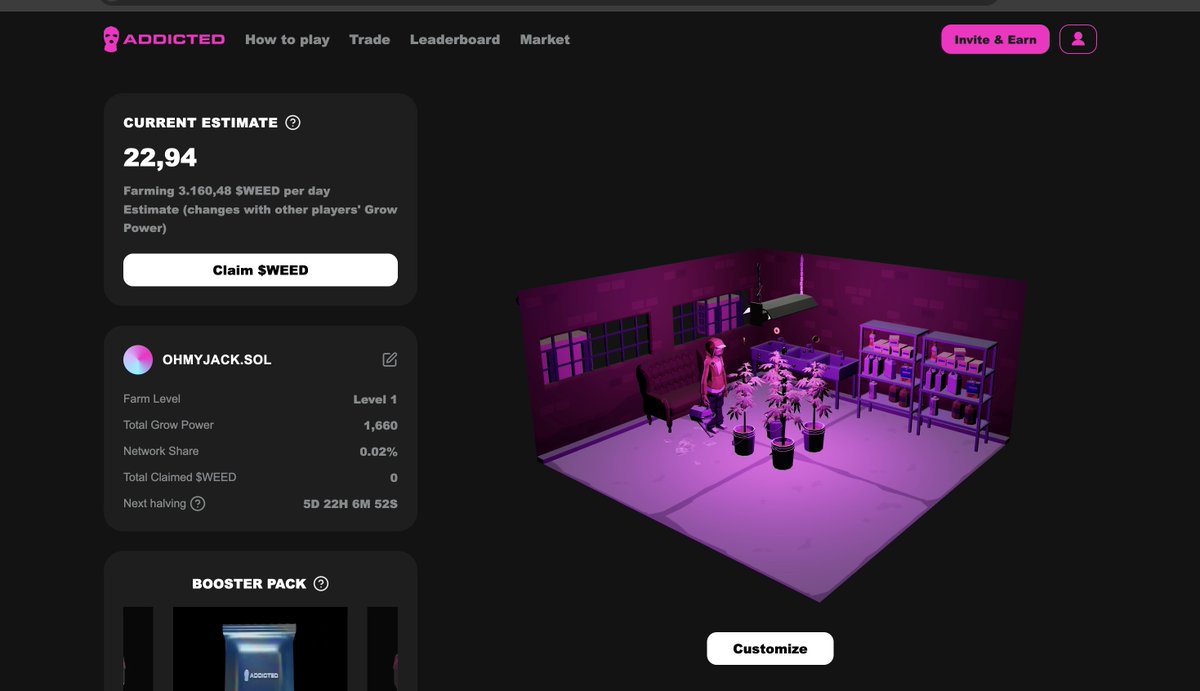Edit the OHMYJACK.SOL name via pencil icon
The width and height of the screenshot is (1200, 691).
pos(390,359)
